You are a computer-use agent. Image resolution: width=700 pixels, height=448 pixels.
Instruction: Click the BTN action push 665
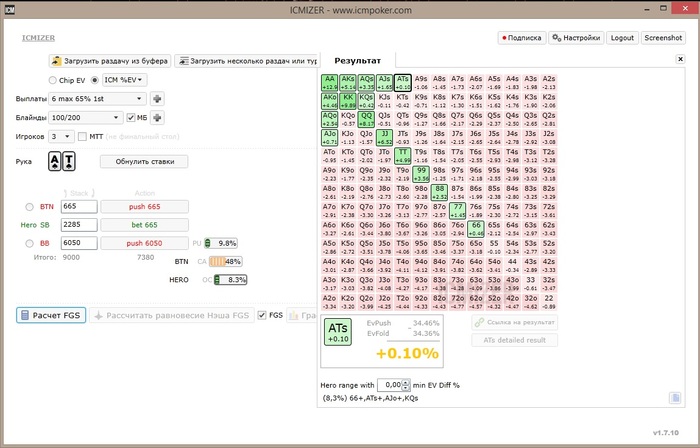tap(144, 207)
